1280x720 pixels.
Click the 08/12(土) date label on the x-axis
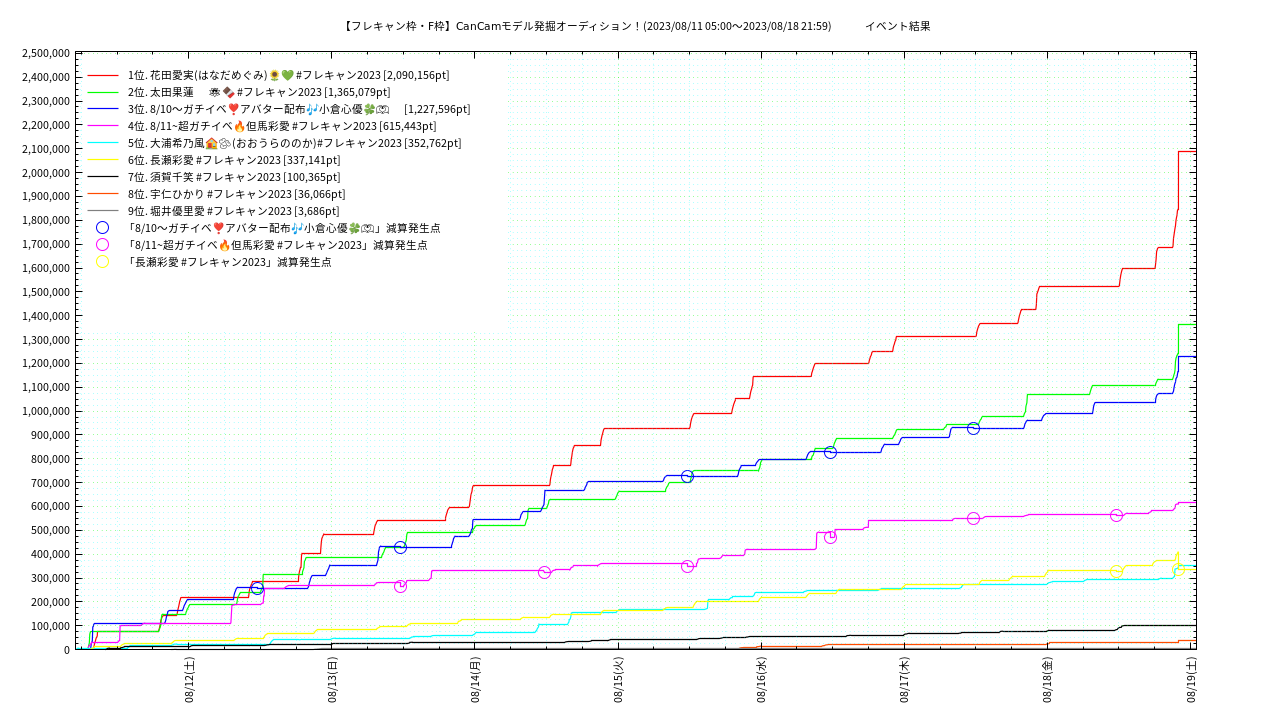189,680
